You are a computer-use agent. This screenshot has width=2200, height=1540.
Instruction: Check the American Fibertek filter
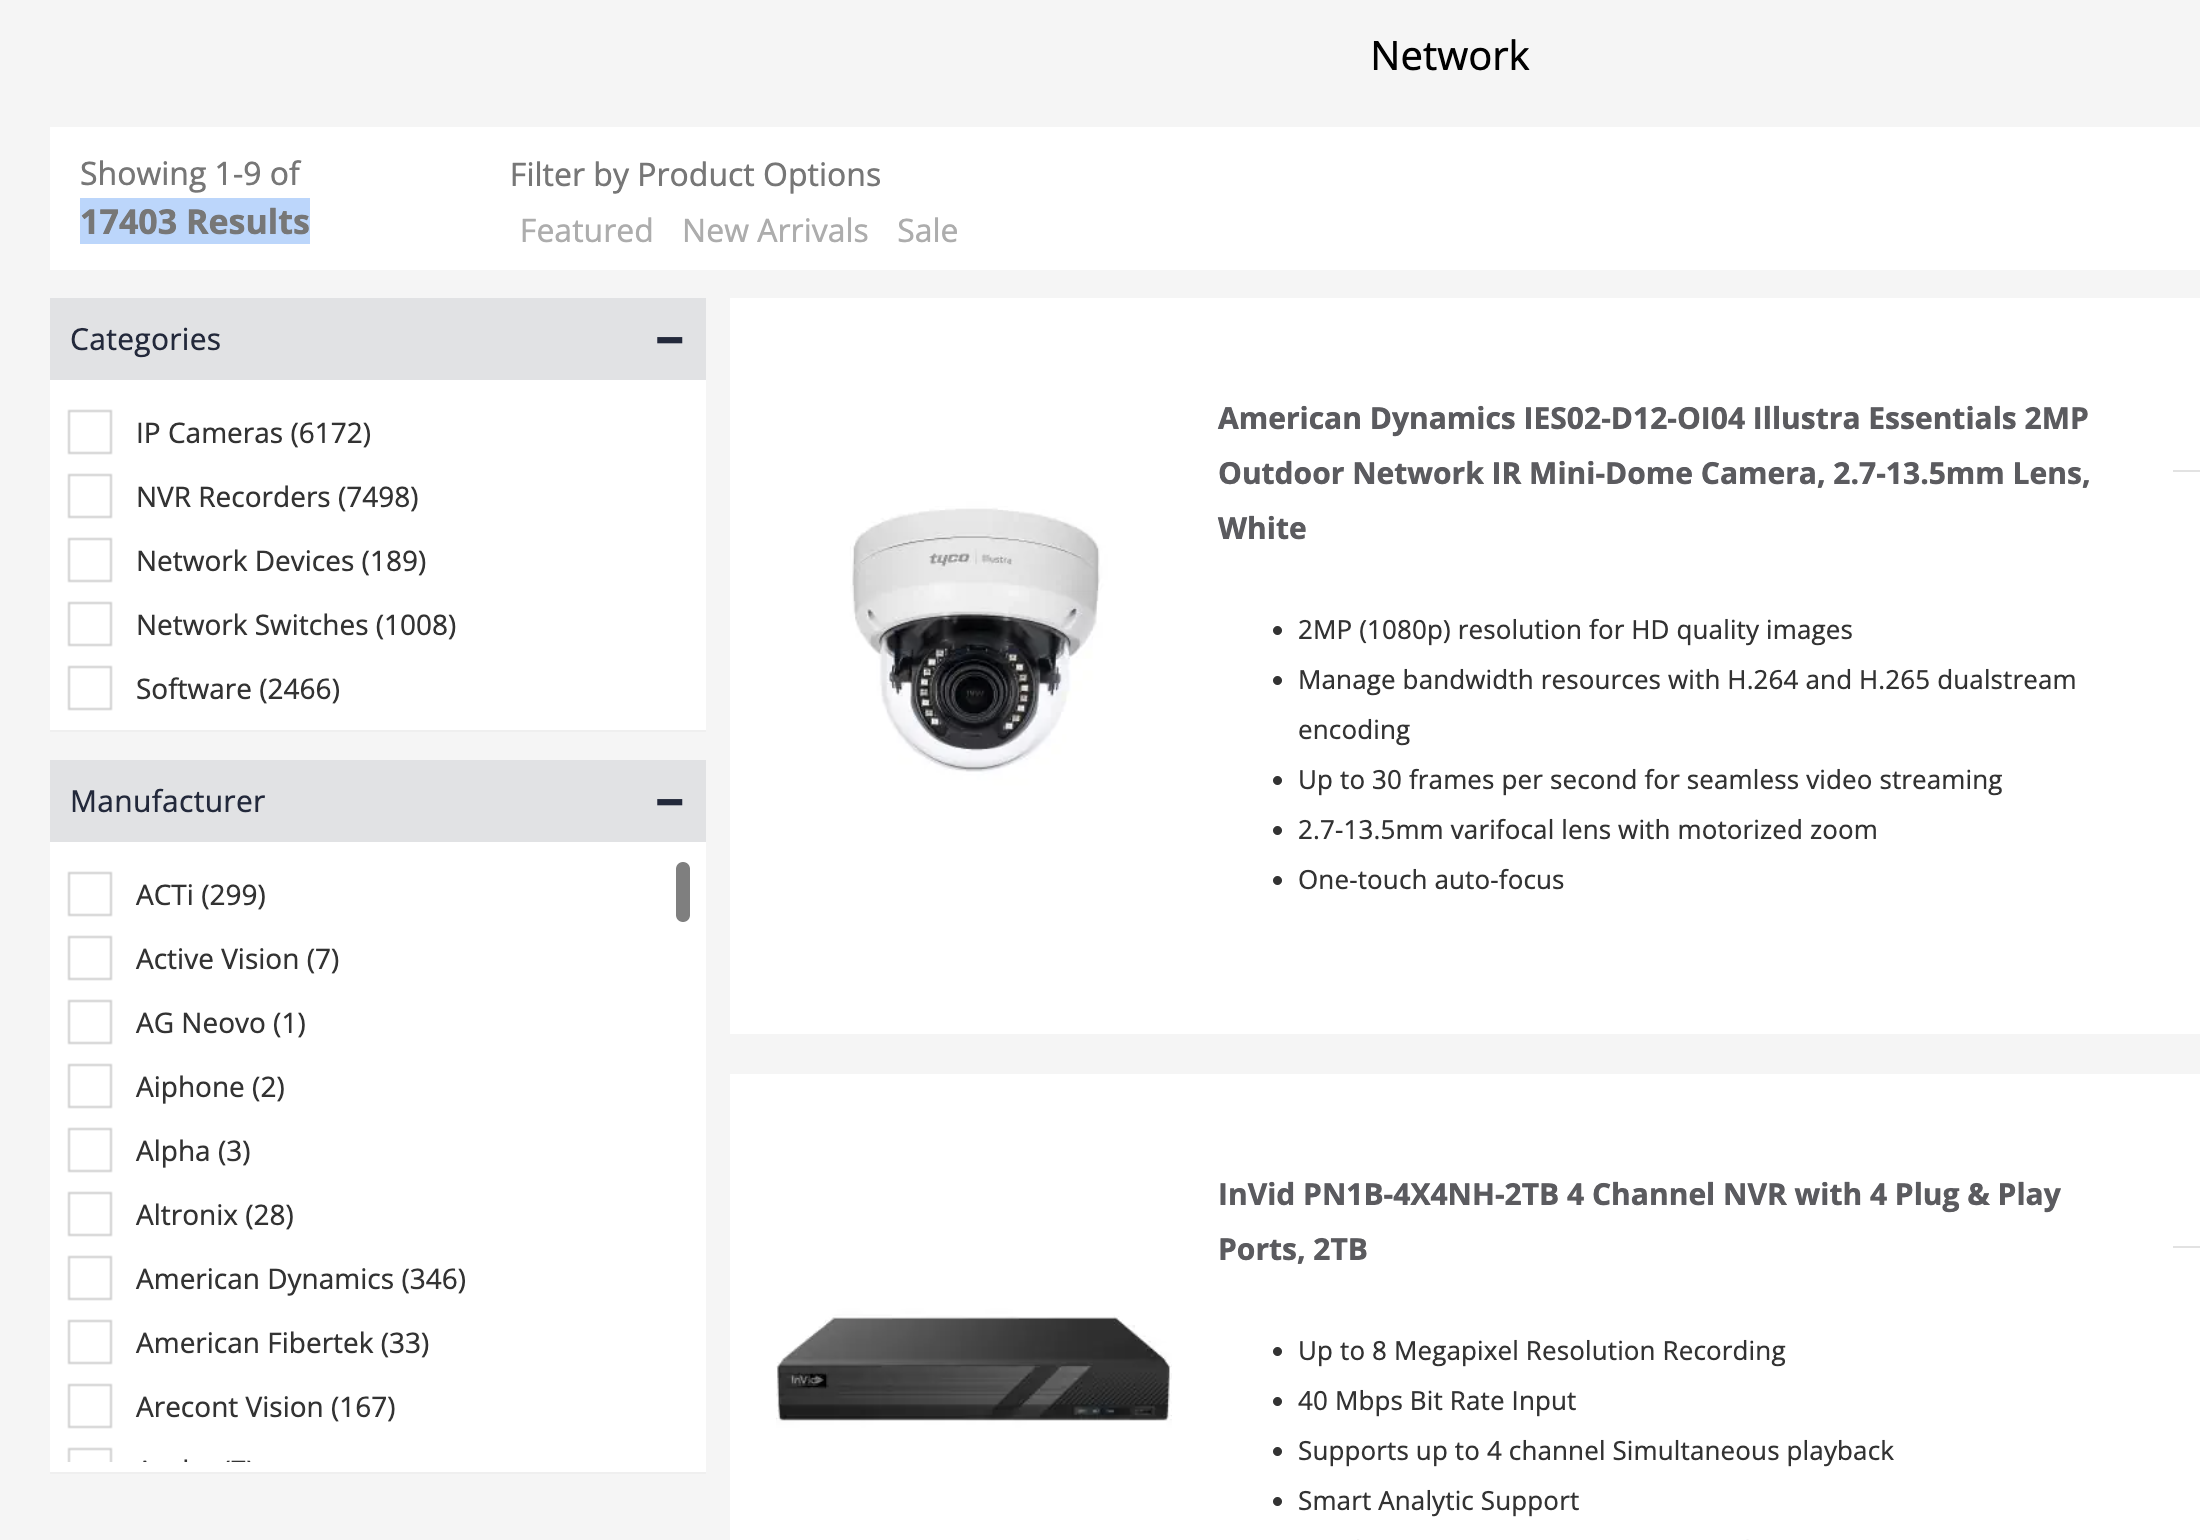[x=90, y=1342]
